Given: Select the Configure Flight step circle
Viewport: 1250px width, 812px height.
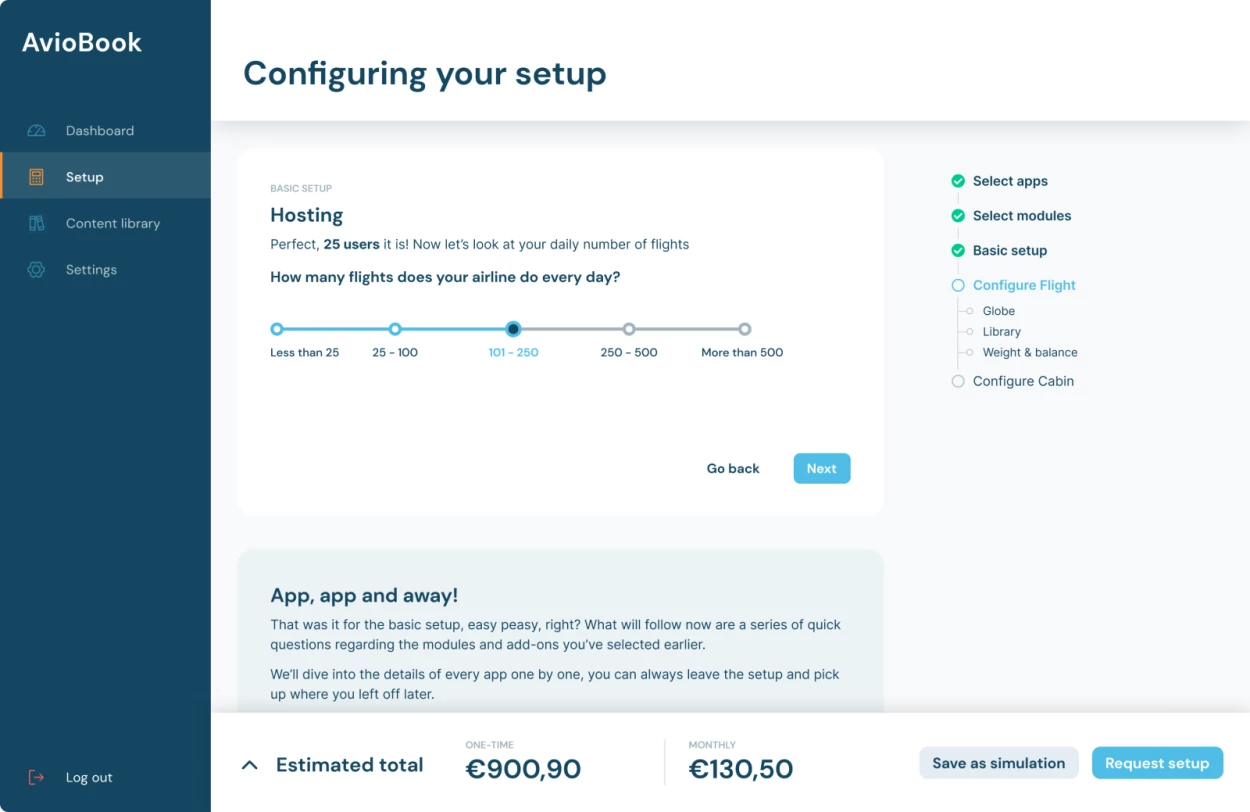Looking at the screenshot, I should pyautogui.click(x=958, y=285).
